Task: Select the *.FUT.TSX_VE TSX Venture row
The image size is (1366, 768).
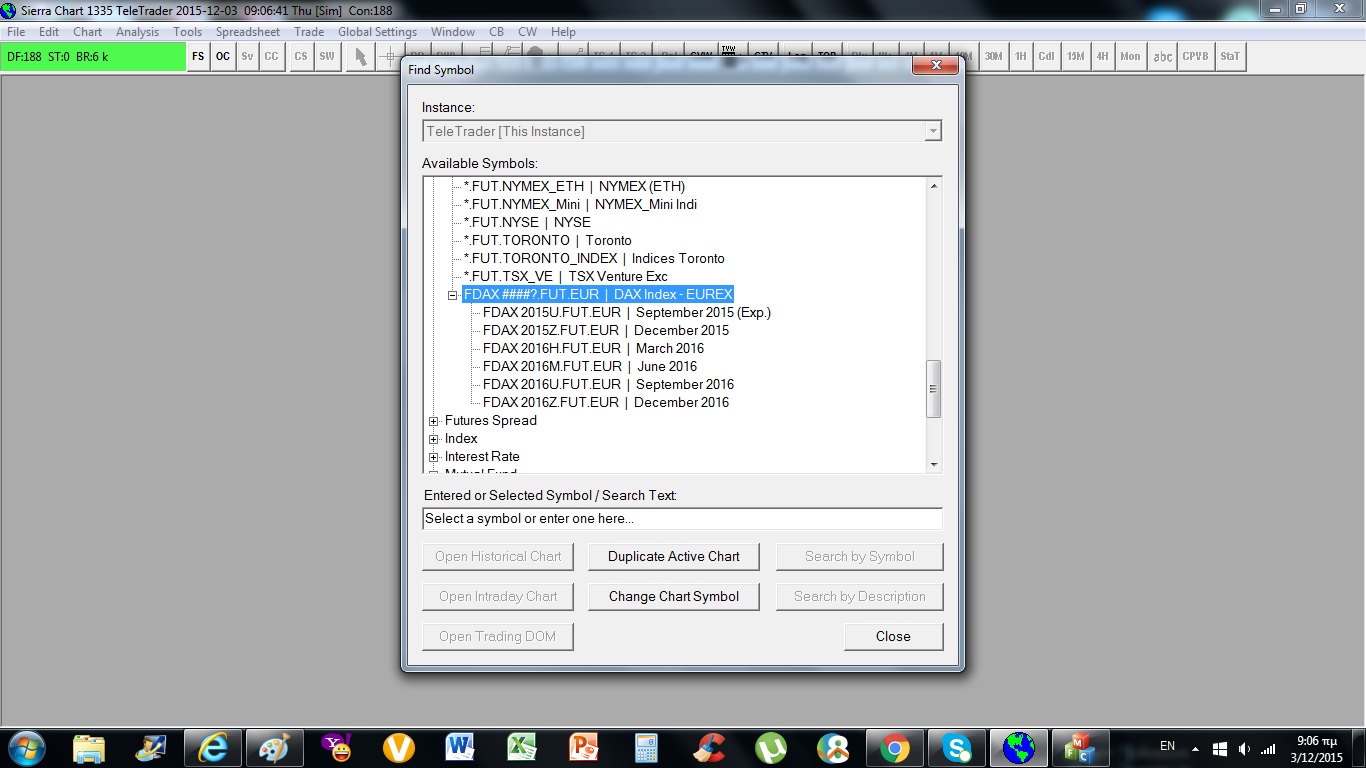Action: 566,276
